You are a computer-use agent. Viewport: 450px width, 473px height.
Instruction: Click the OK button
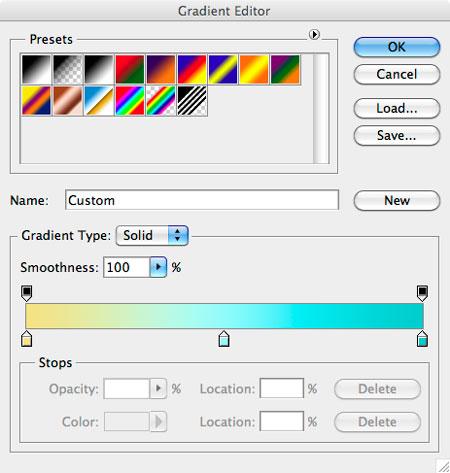tap(397, 47)
